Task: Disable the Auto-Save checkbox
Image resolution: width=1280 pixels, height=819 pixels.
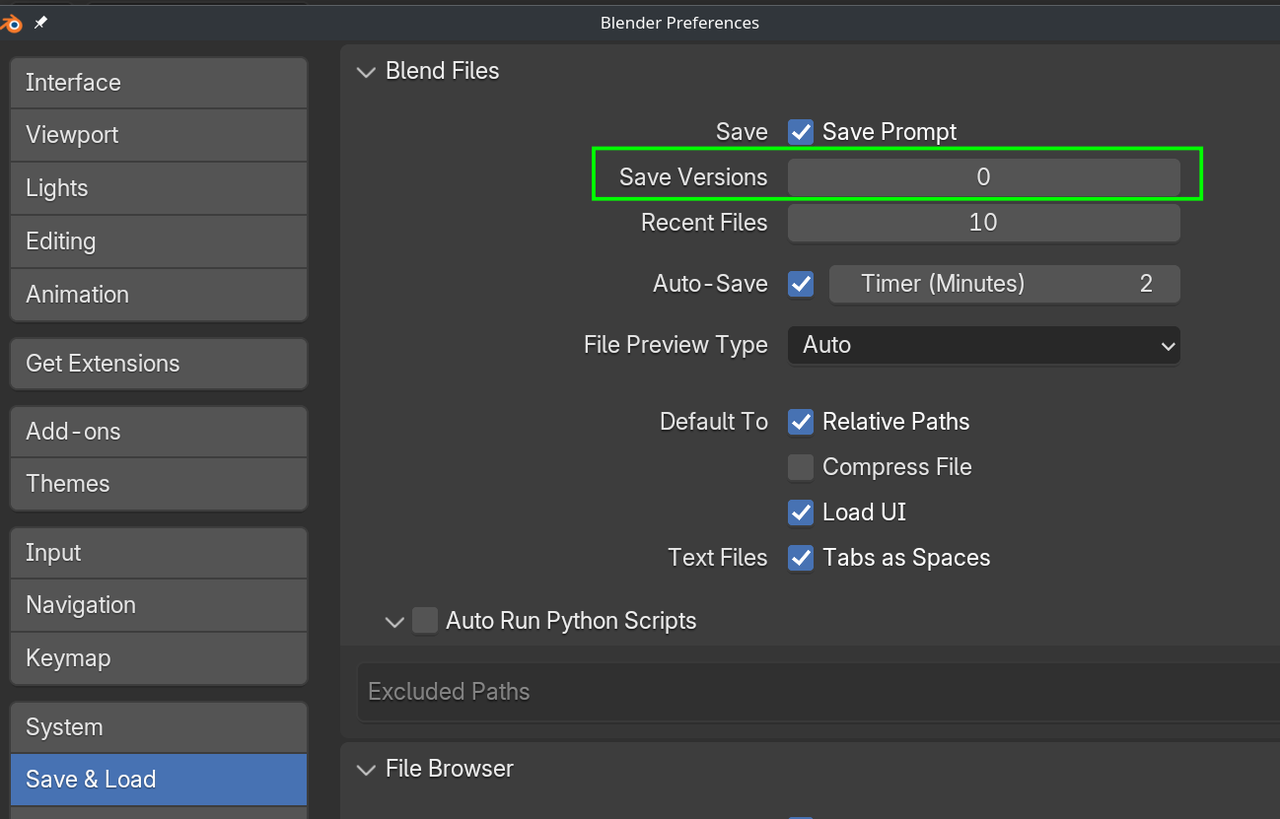Action: [x=801, y=284]
